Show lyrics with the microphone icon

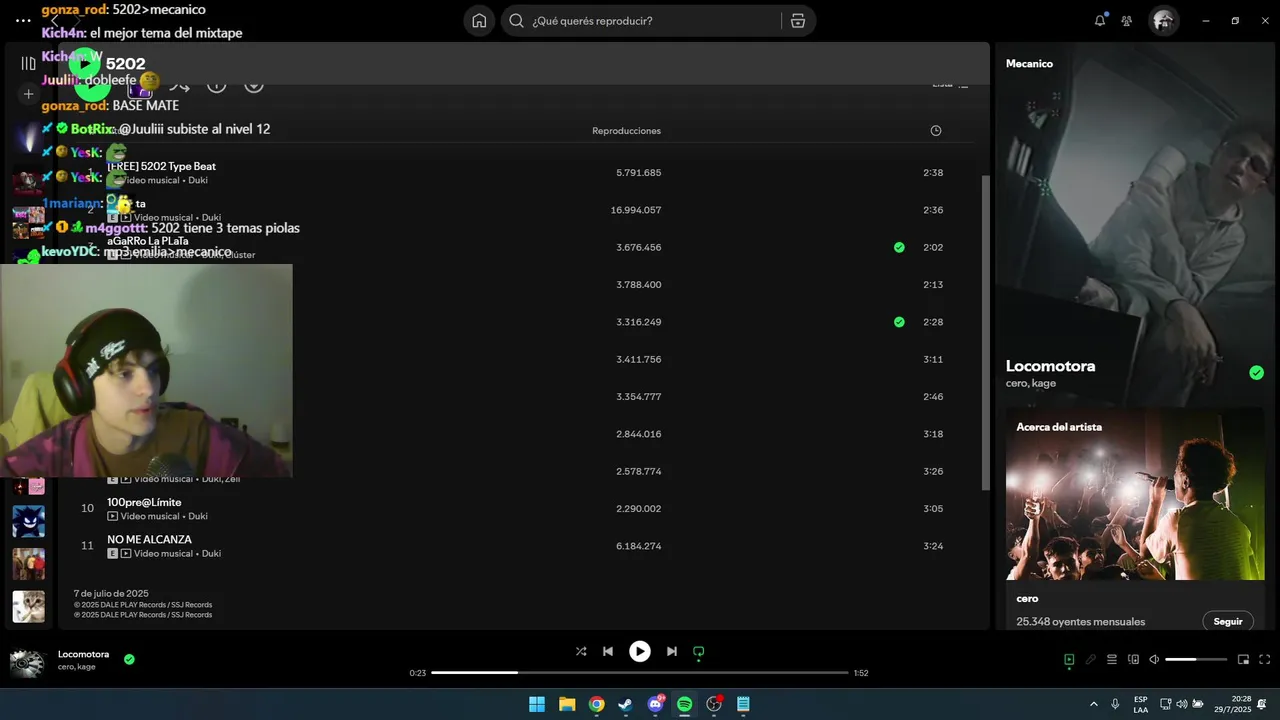point(1091,659)
